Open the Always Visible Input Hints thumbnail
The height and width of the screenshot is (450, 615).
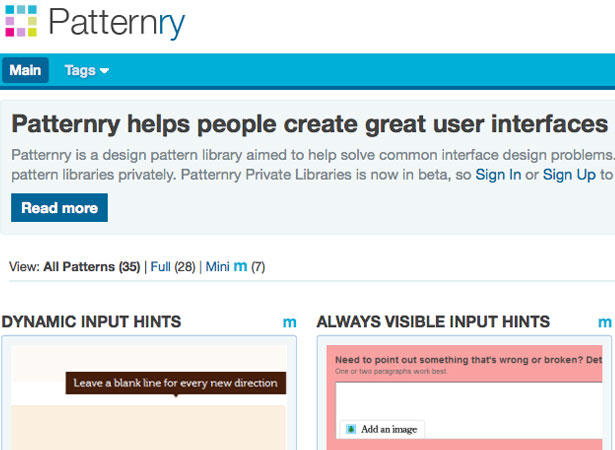464,393
